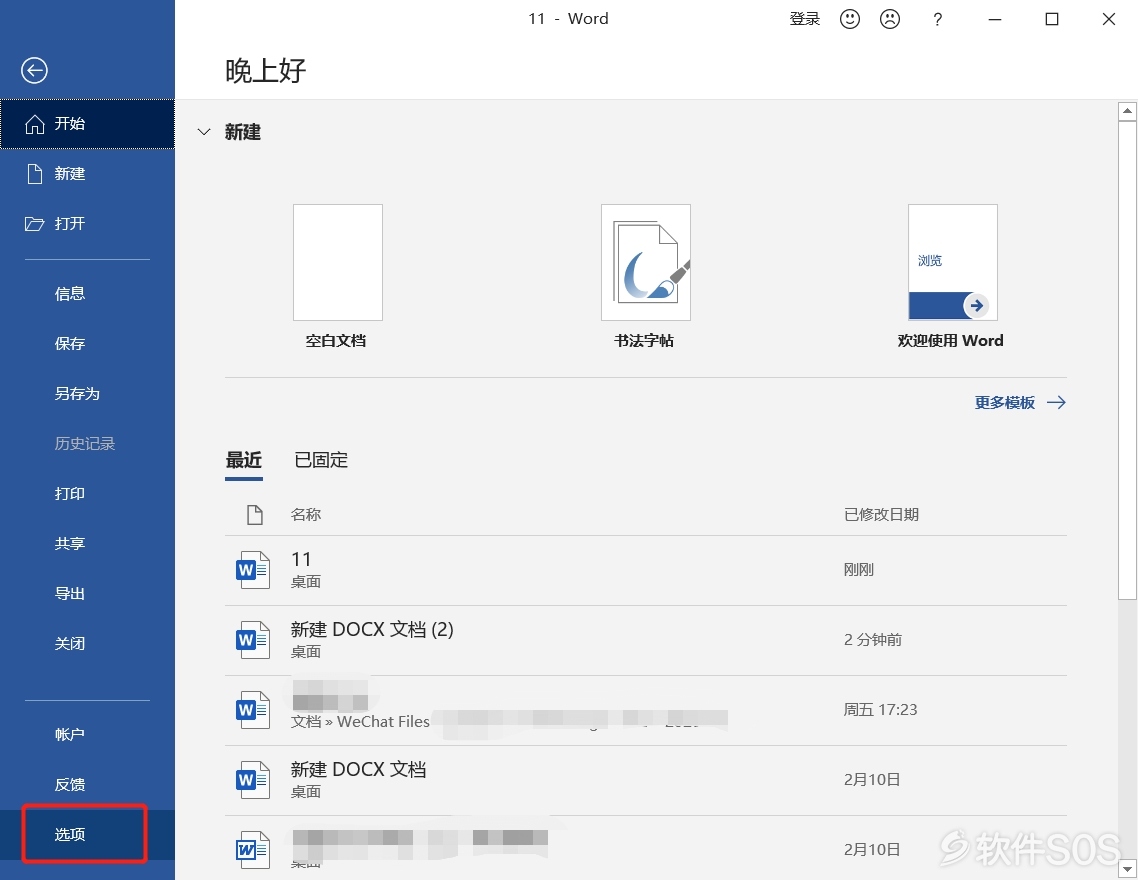Click the Word icon for 新建 DOCX 文档 (2)

(253, 640)
